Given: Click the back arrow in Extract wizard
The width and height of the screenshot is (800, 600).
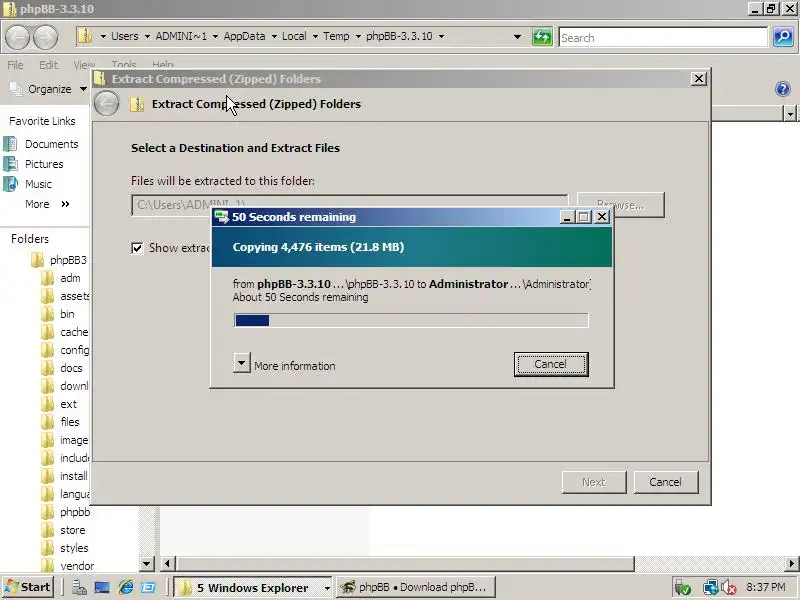Looking at the screenshot, I should [107, 104].
